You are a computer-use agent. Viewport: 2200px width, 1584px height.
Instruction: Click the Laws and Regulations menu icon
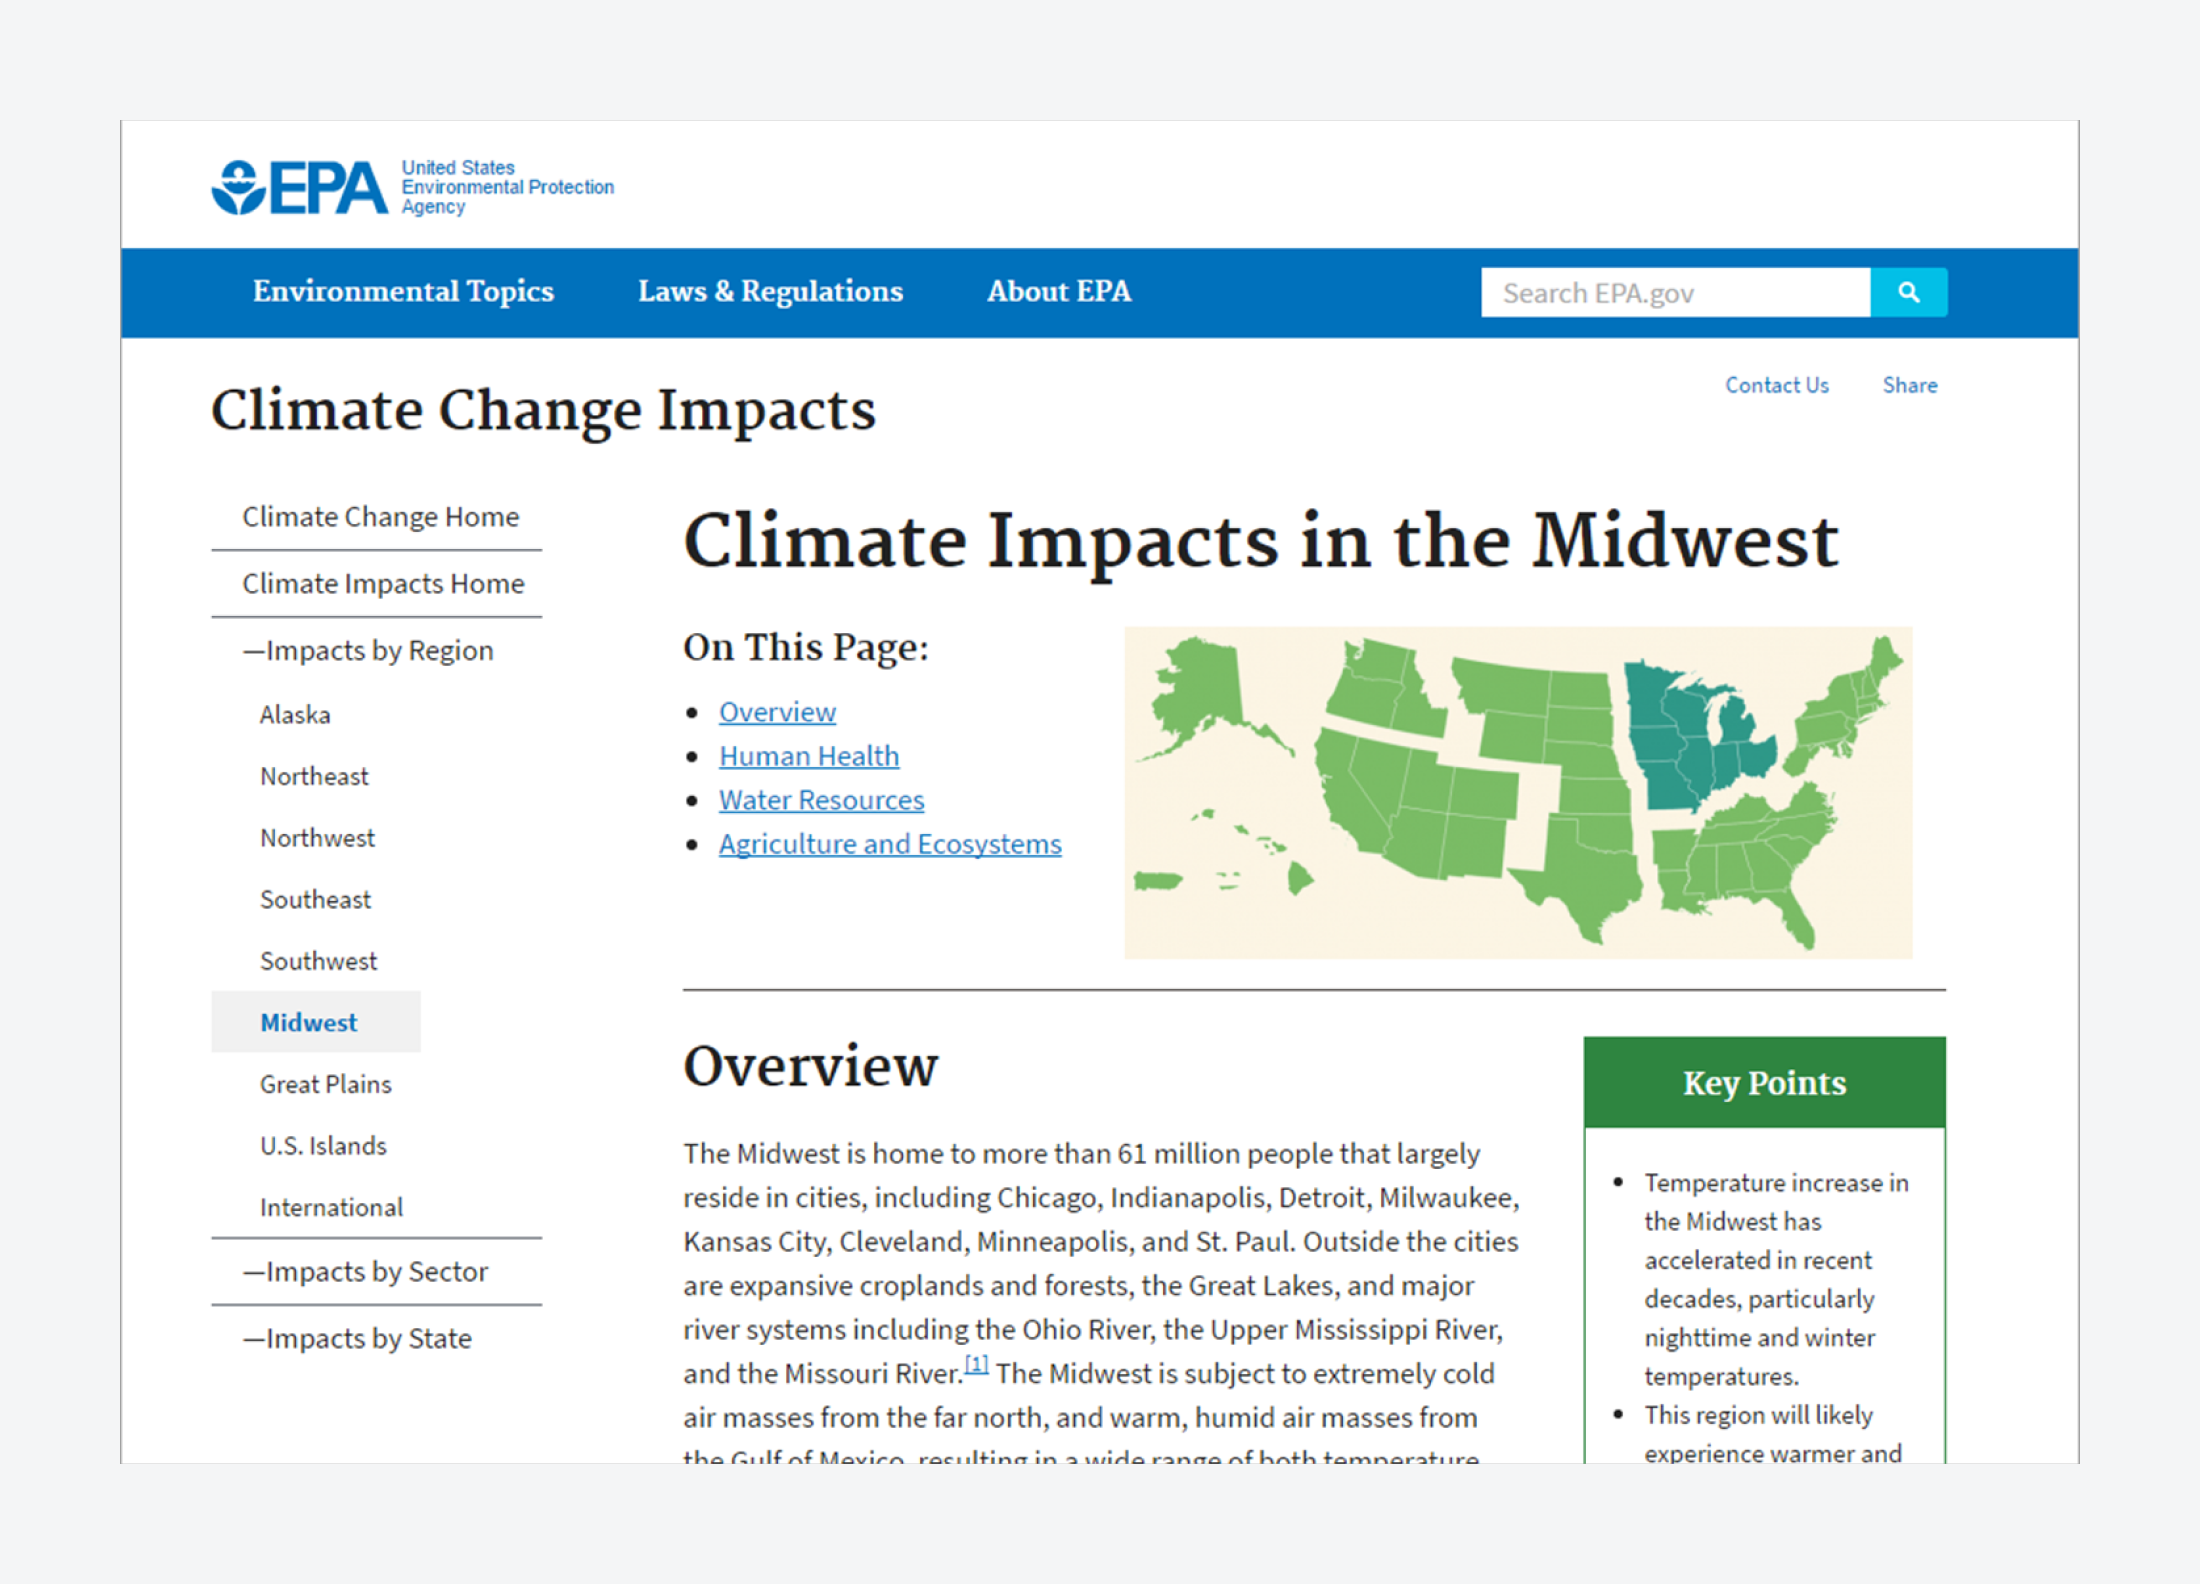click(769, 290)
